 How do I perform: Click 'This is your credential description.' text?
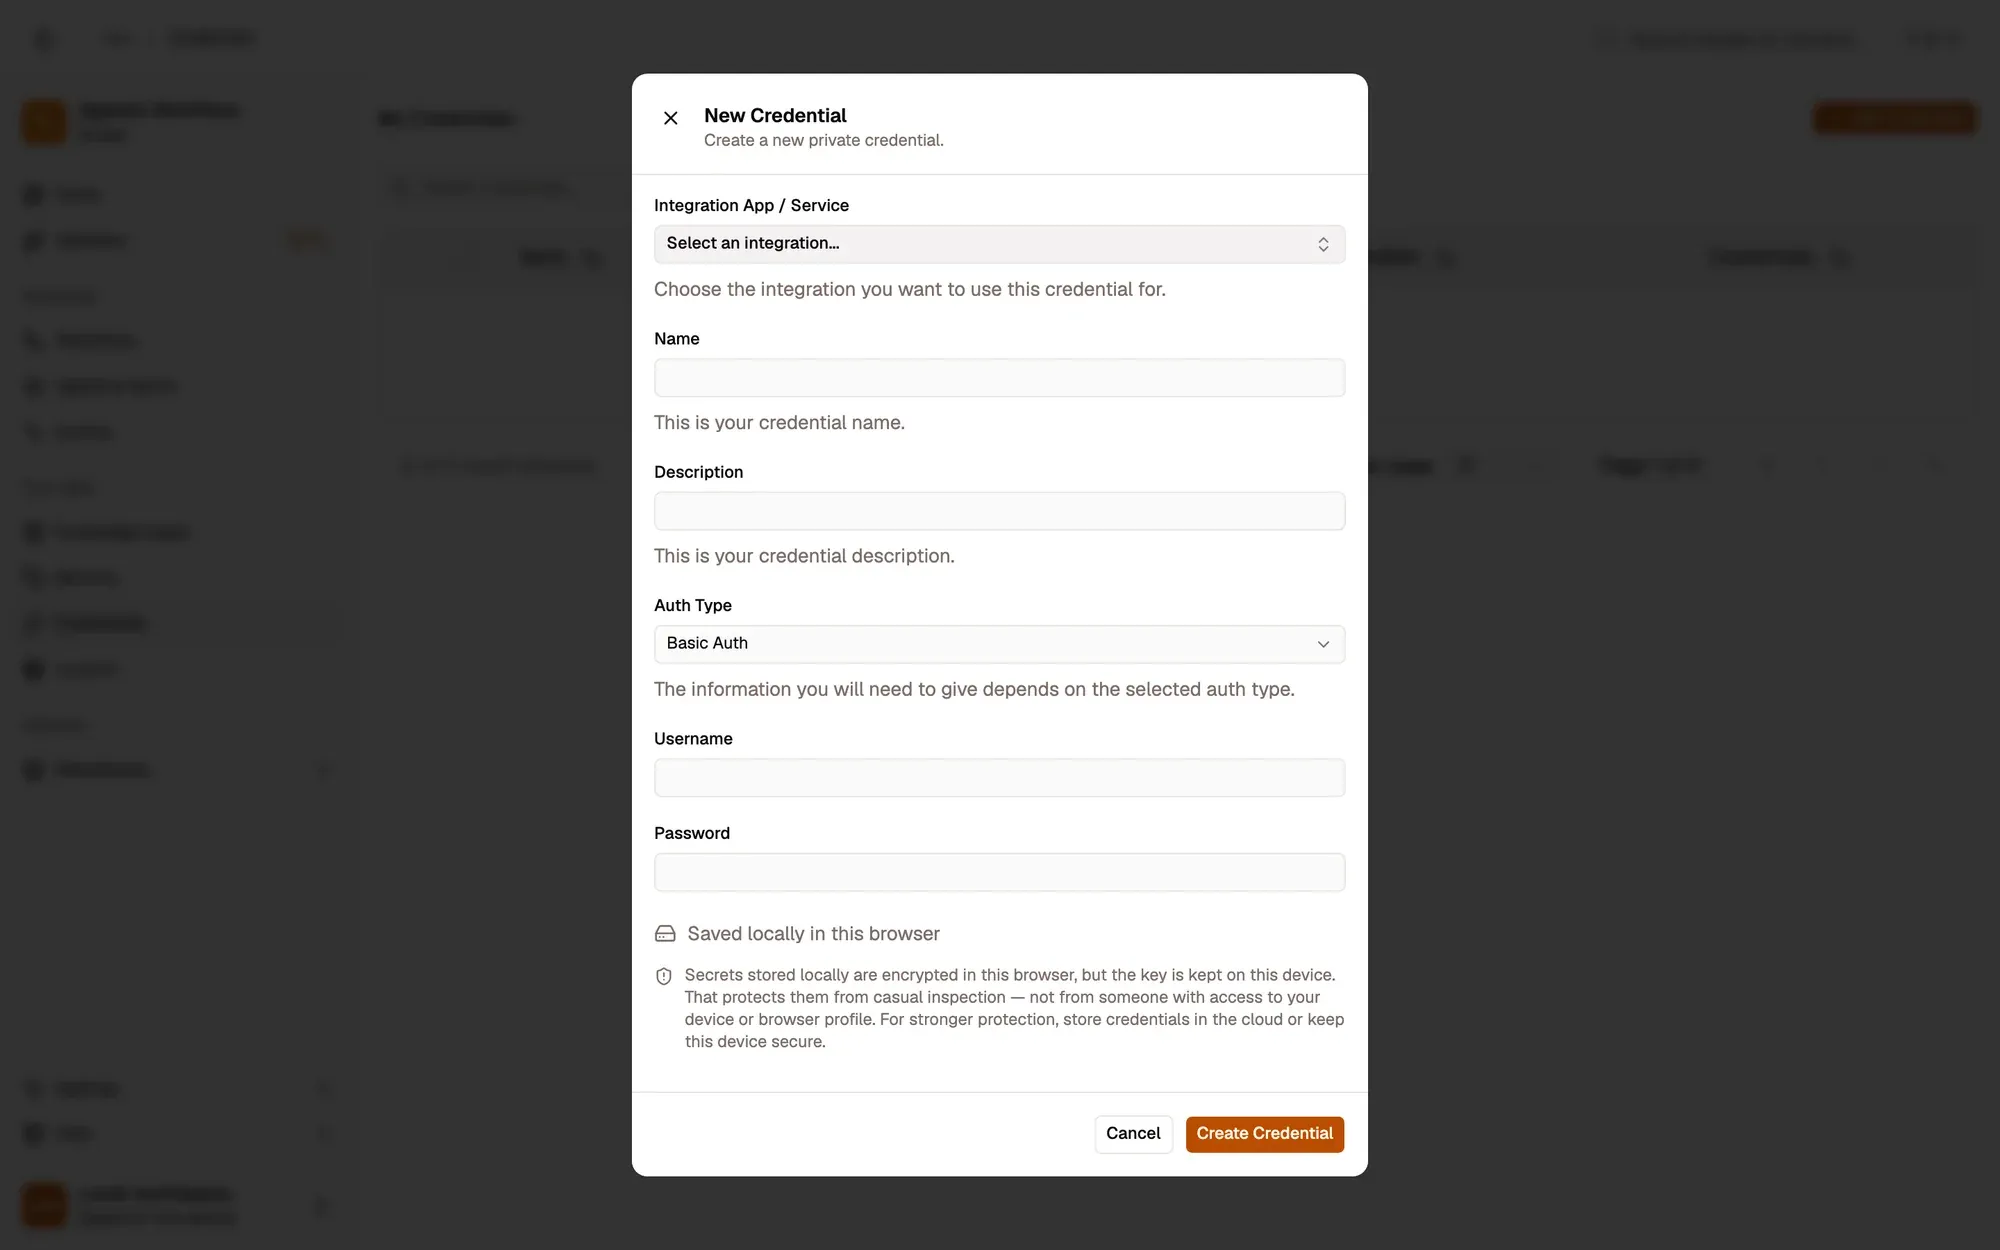click(x=804, y=556)
